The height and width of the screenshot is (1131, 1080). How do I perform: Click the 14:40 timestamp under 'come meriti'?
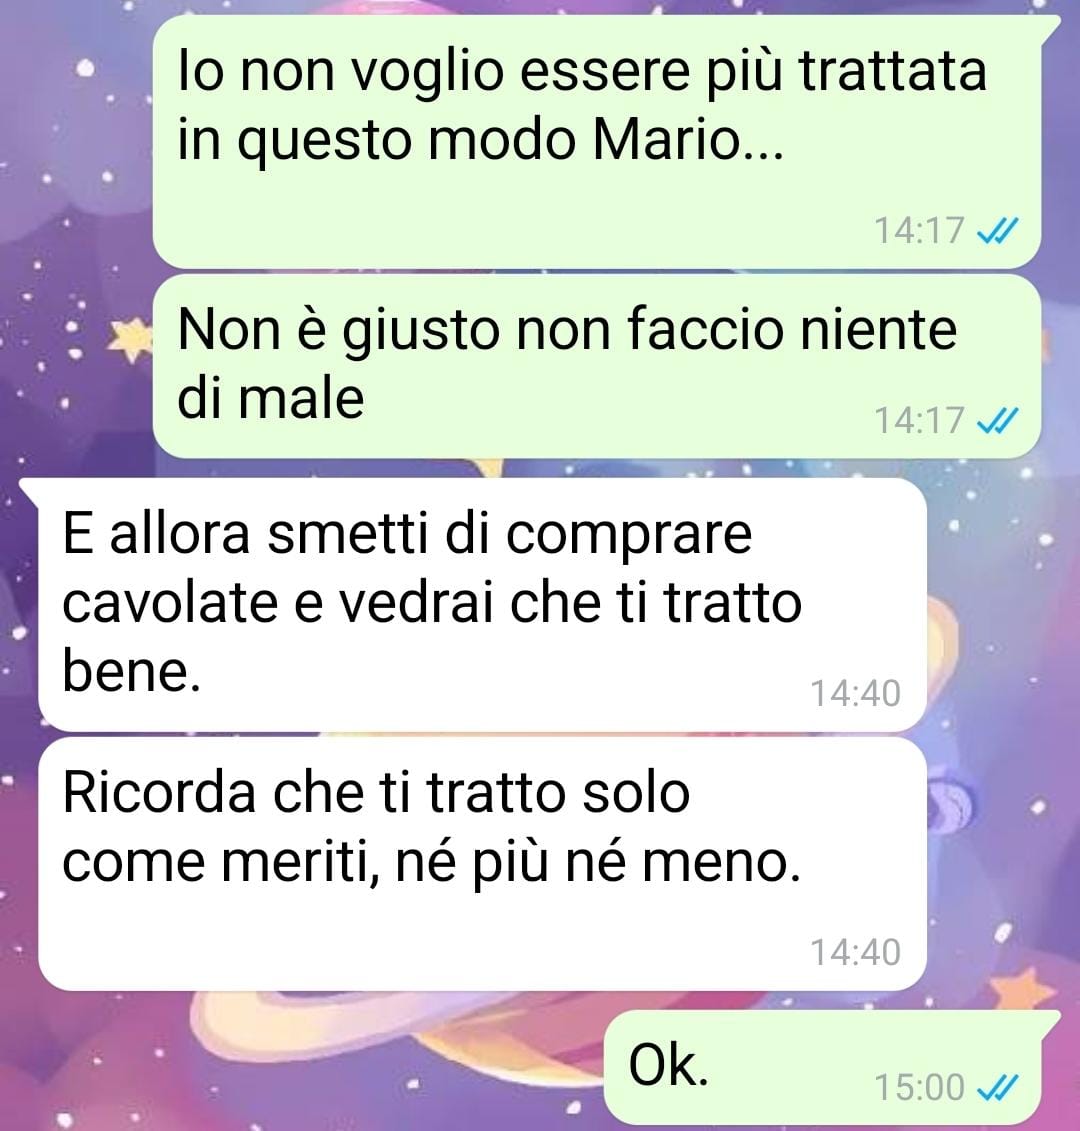[856, 952]
